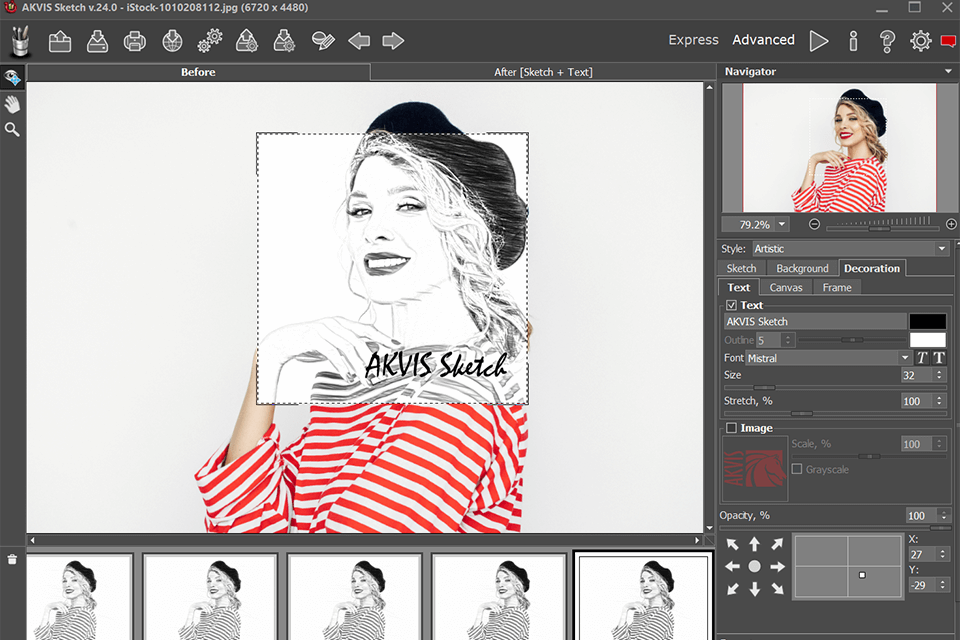960x640 pixels.
Task: Click the load presets icon
Action: [x=247, y=41]
